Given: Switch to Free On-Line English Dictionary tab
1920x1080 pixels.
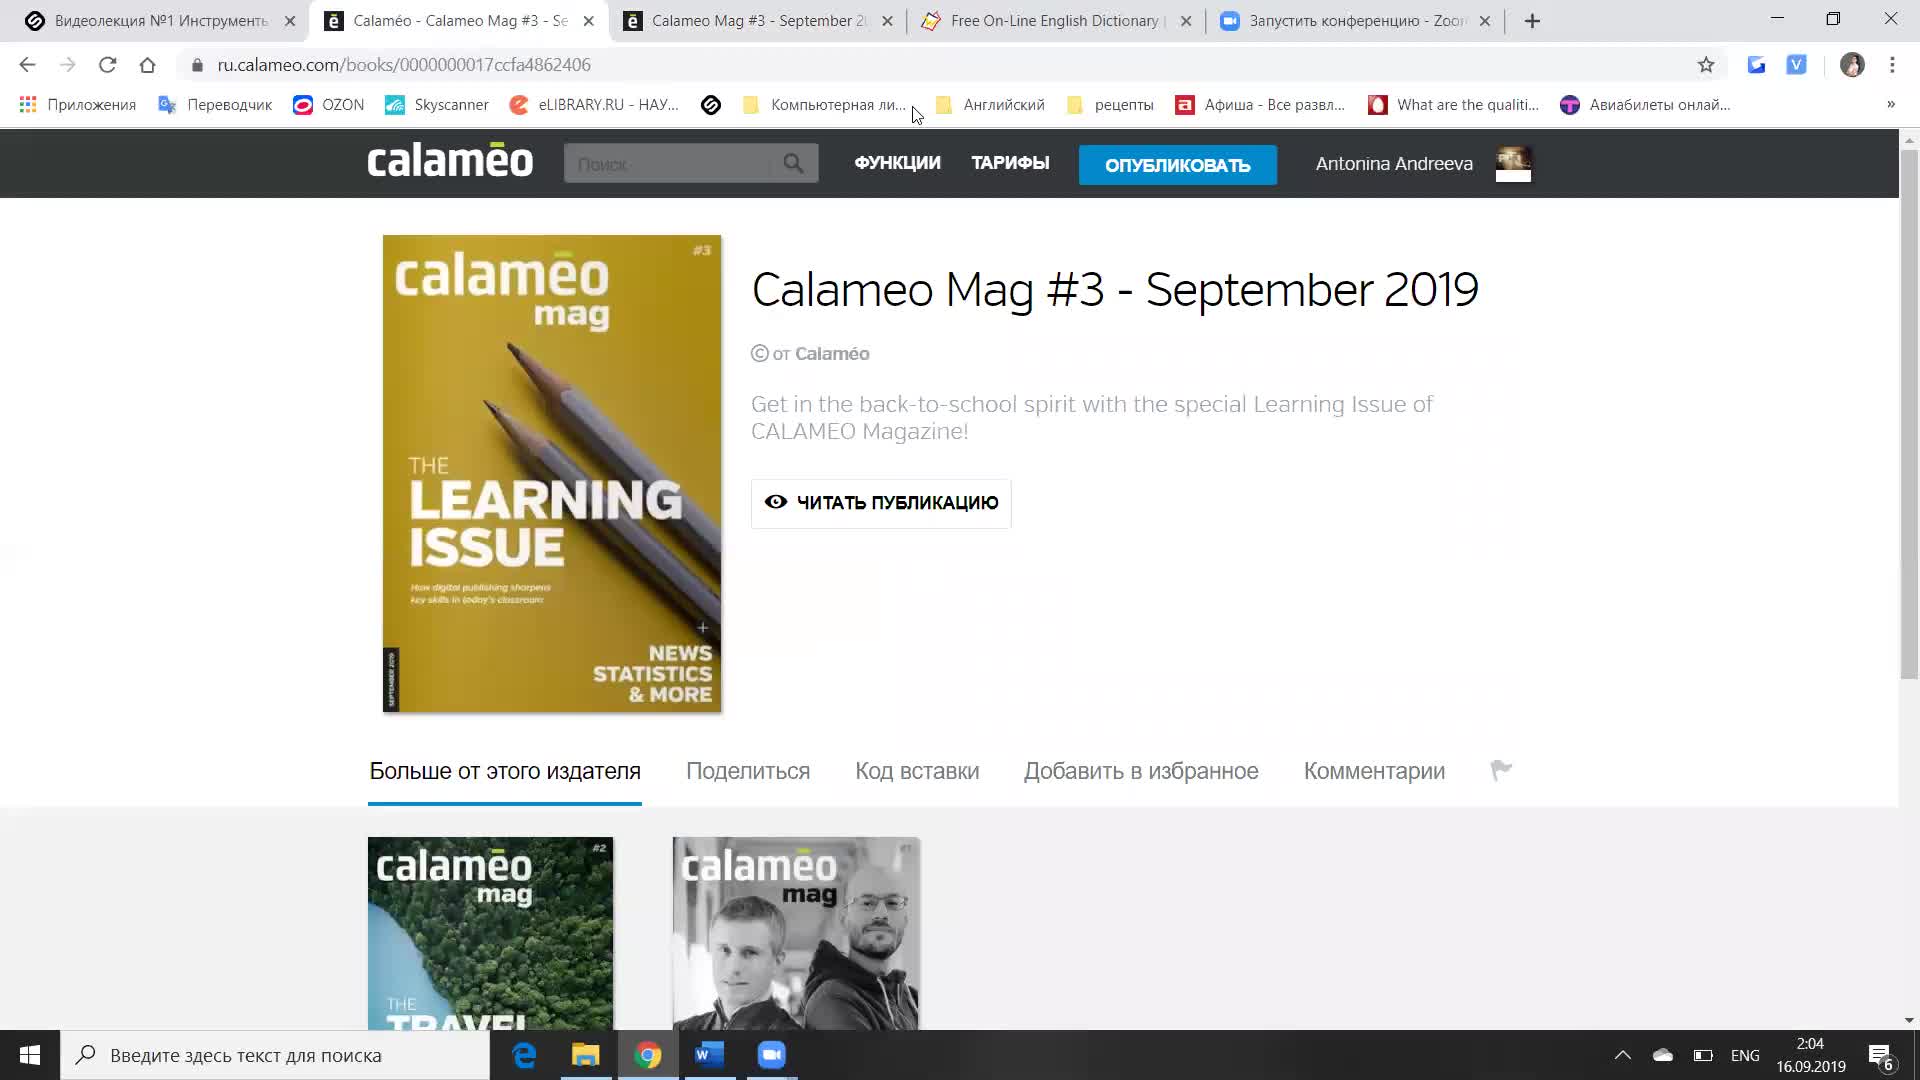Looking at the screenshot, I should coord(1055,21).
